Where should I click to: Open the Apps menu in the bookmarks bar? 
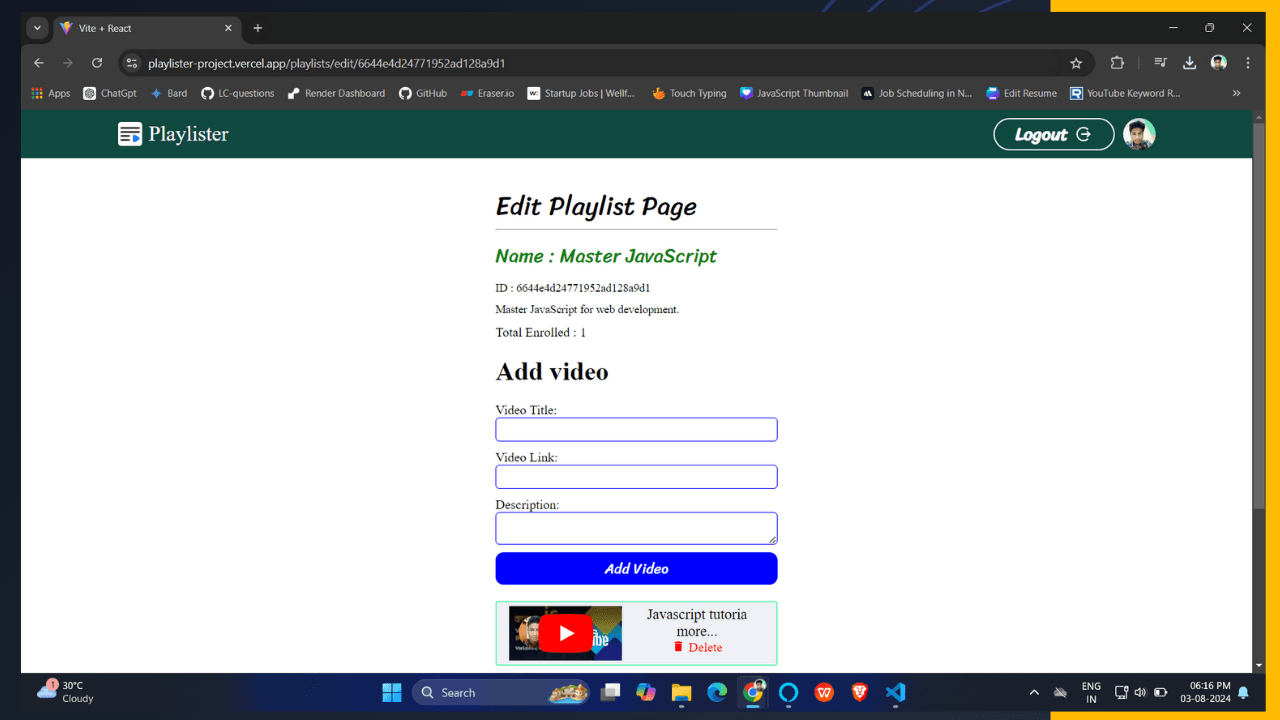click(x=50, y=93)
